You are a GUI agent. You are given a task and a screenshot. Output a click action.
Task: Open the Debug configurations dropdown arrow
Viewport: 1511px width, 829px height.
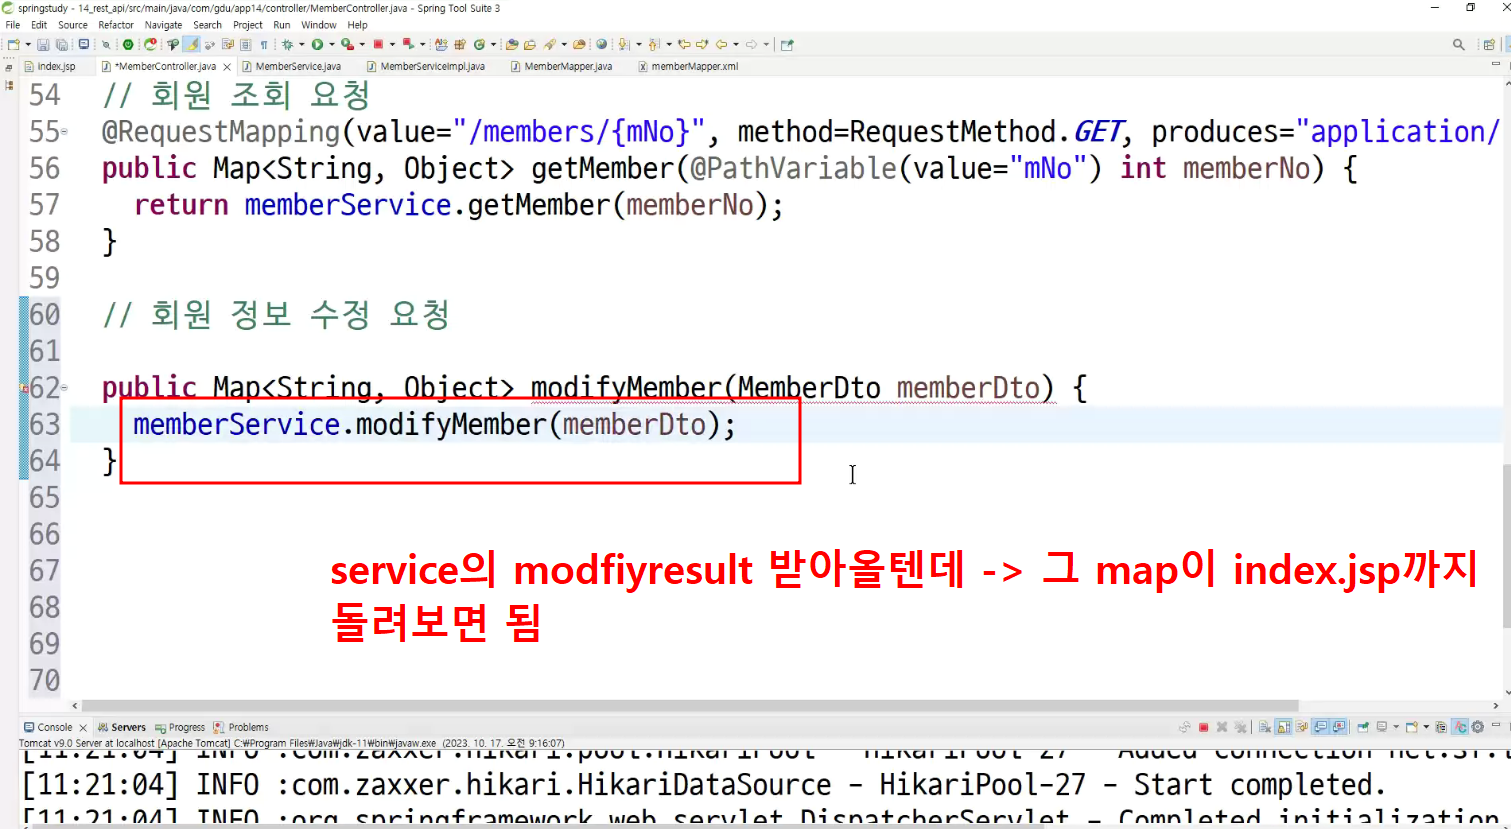point(301,44)
